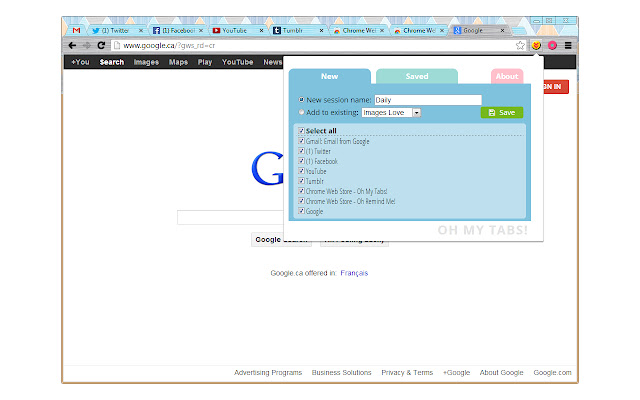
Task: Uncheck the (1) Twitter checkbox
Action: (302, 151)
